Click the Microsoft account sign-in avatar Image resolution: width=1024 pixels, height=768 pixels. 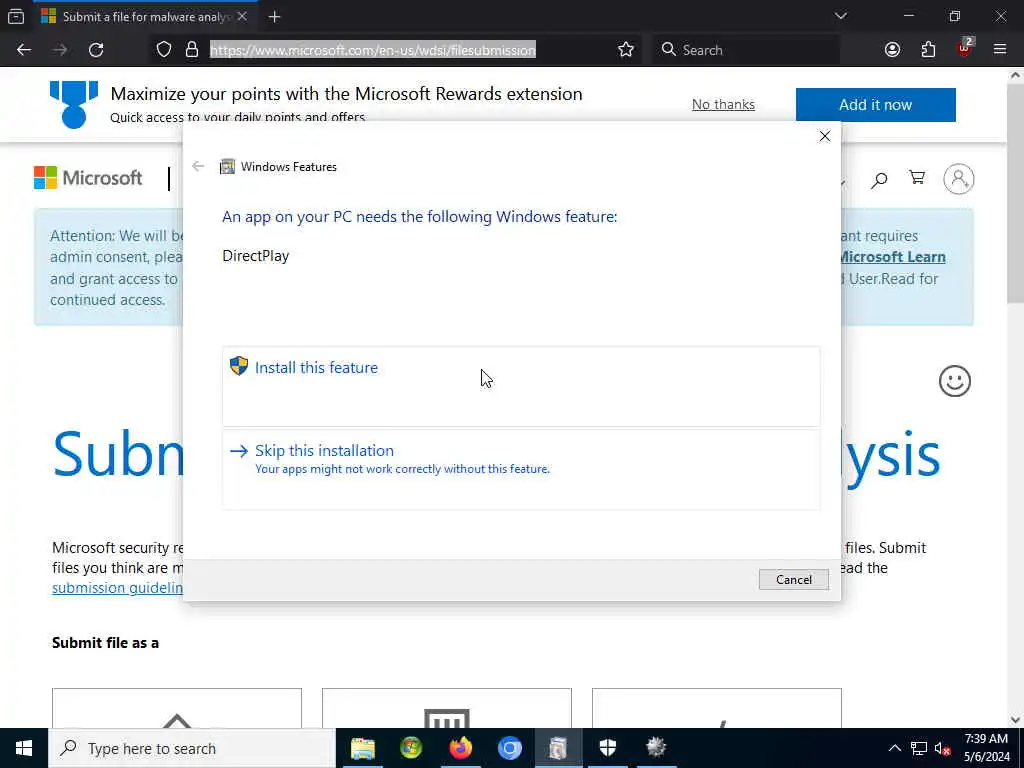(x=959, y=179)
